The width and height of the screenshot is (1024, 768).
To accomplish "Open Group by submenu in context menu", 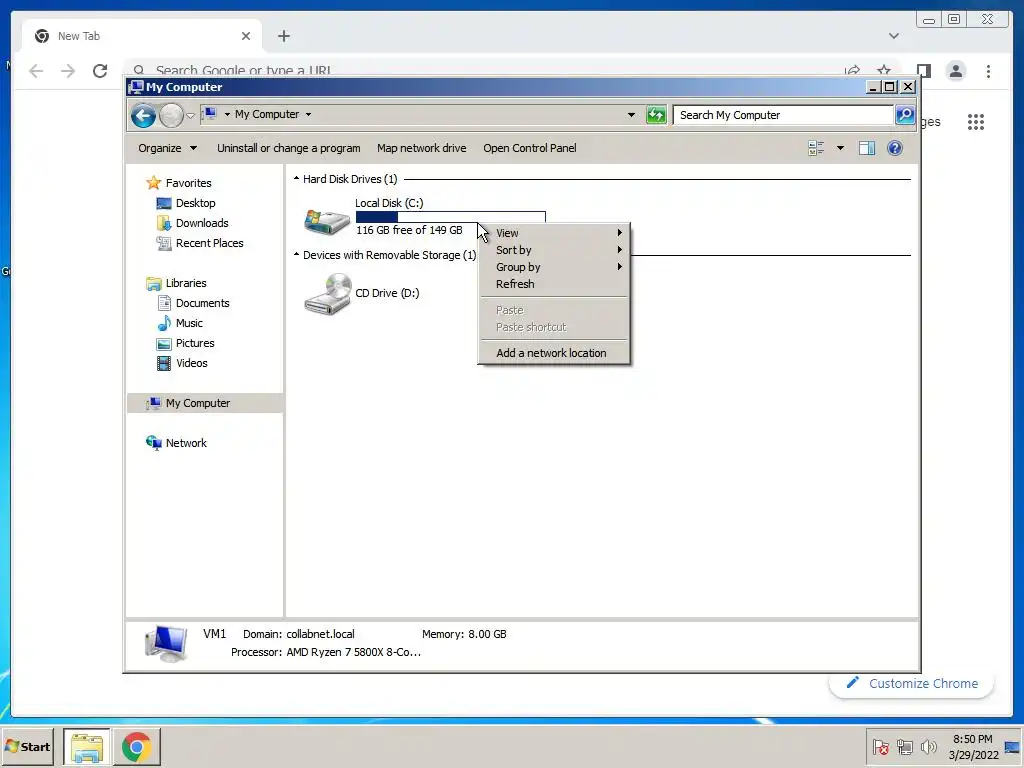I will coord(554,267).
